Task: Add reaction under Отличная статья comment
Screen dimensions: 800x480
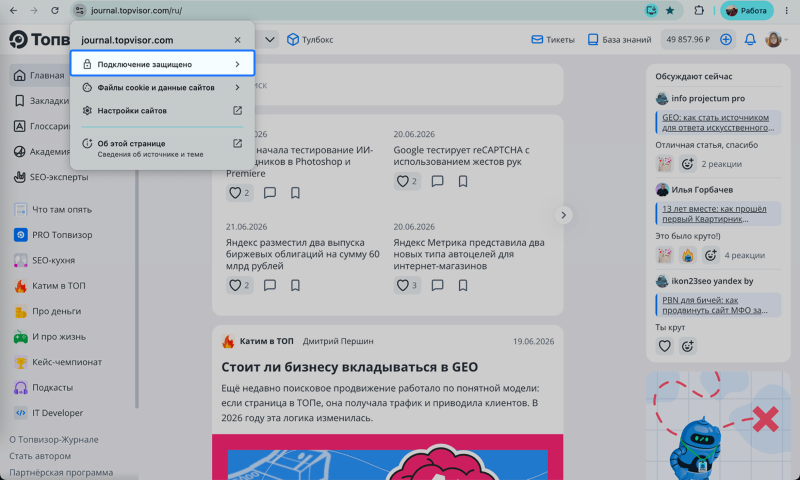Action: [x=687, y=164]
